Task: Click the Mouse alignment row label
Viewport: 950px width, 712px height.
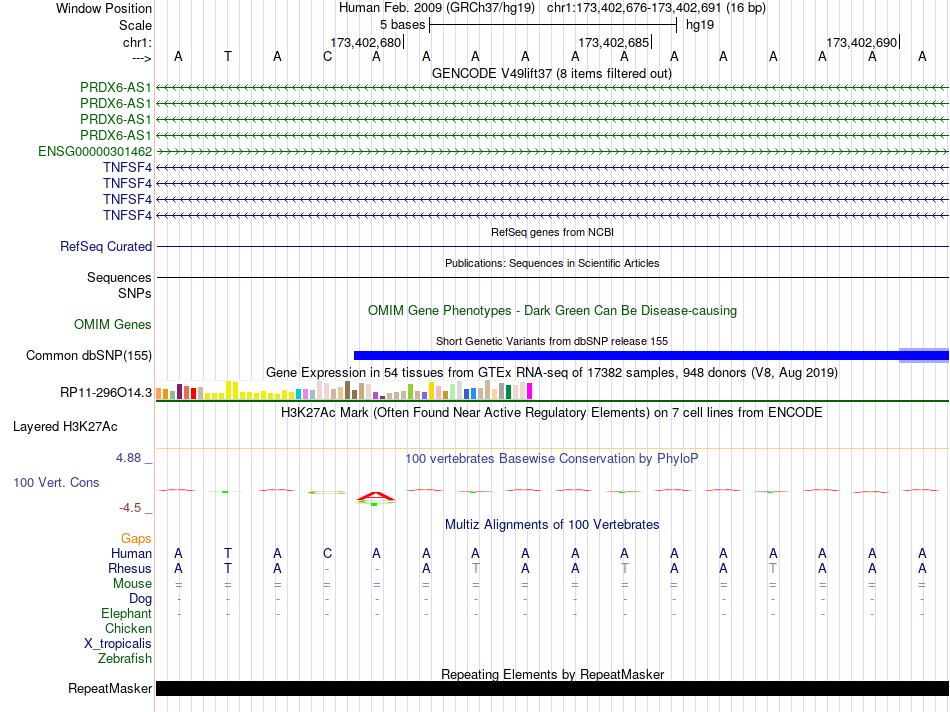Action: click(132, 584)
